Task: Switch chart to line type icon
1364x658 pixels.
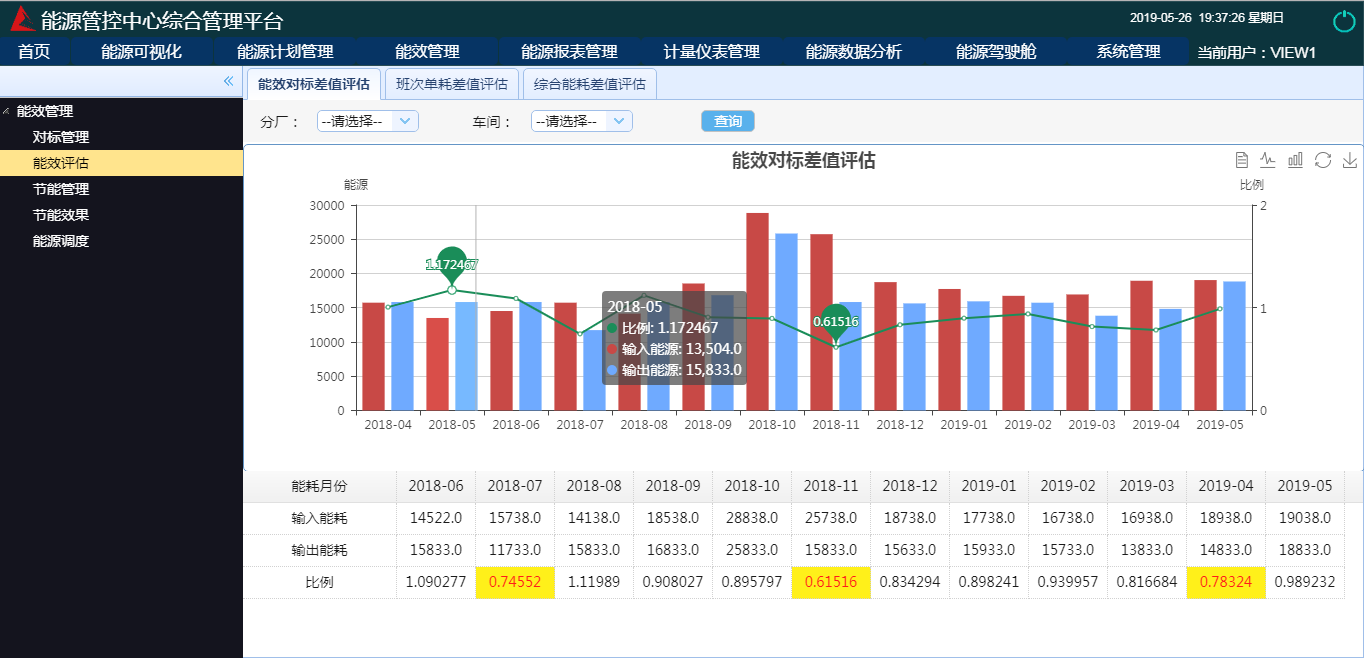Action: click(x=1268, y=160)
